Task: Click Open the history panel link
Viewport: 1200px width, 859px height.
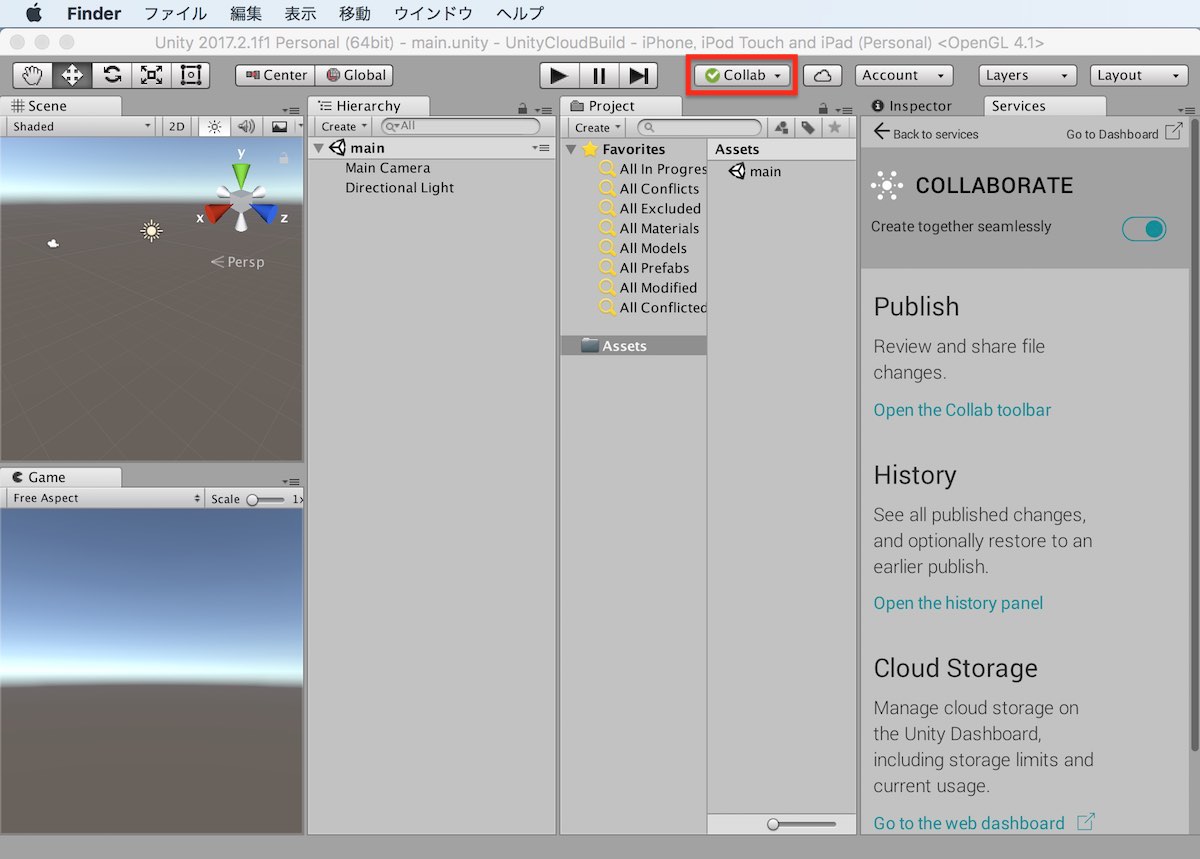Action: click(958, 603)
